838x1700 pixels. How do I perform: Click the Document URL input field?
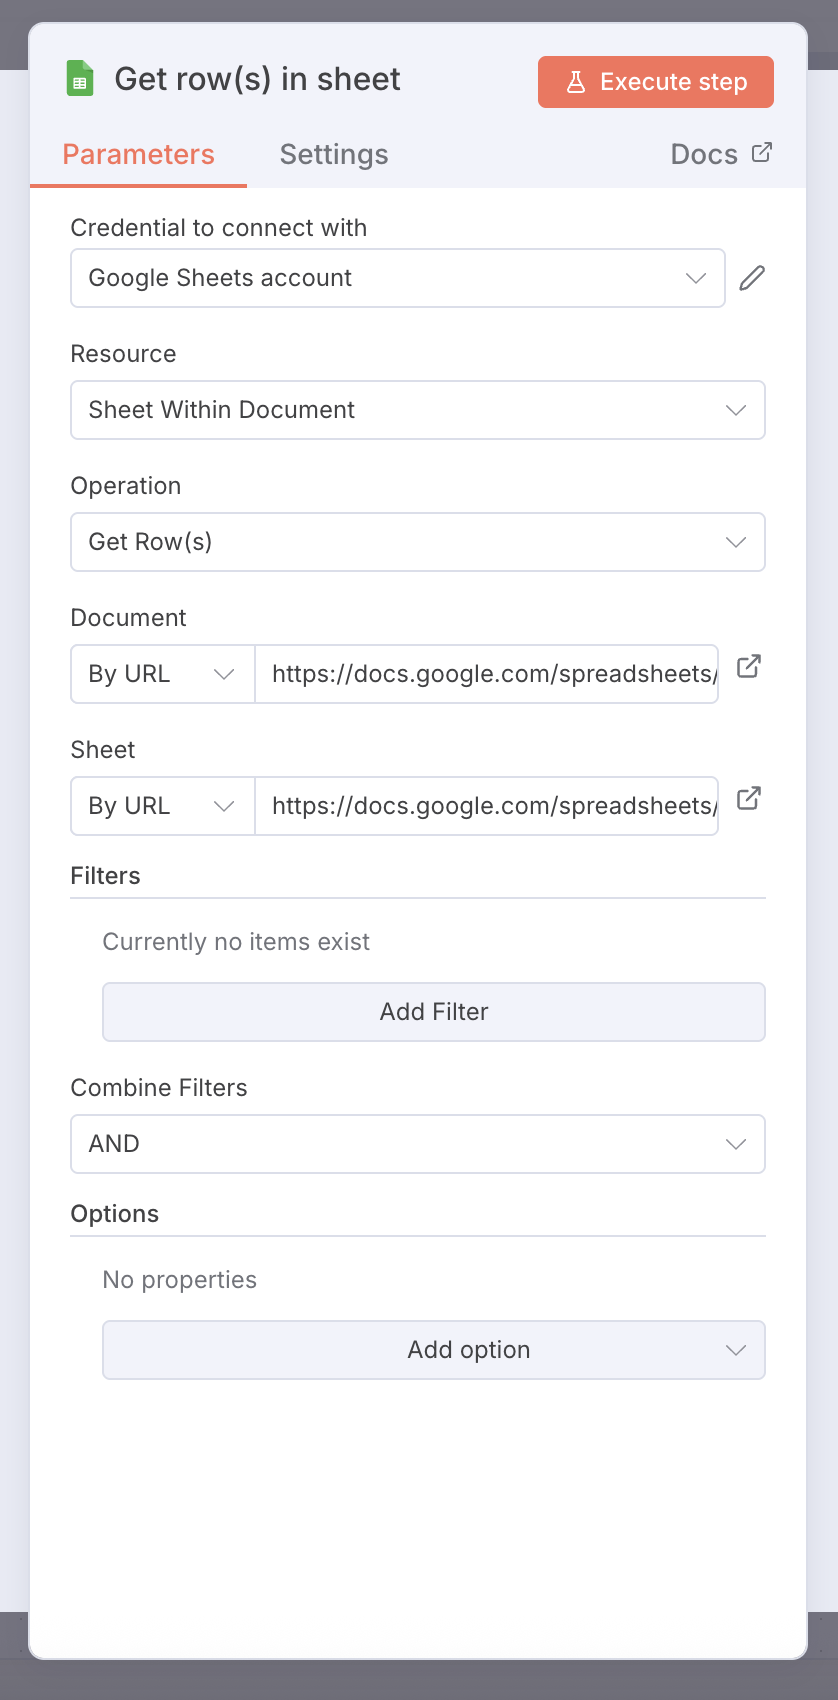(x=487, y=674)
